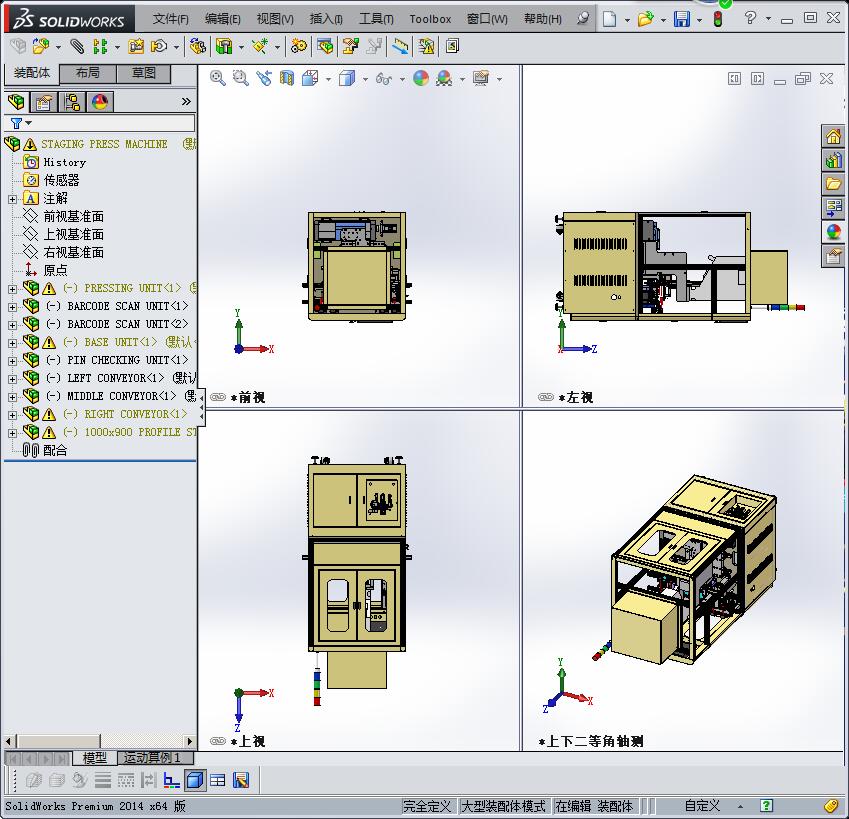Click the Apply Scene icon
849x819 pixels.
(444, 78)
